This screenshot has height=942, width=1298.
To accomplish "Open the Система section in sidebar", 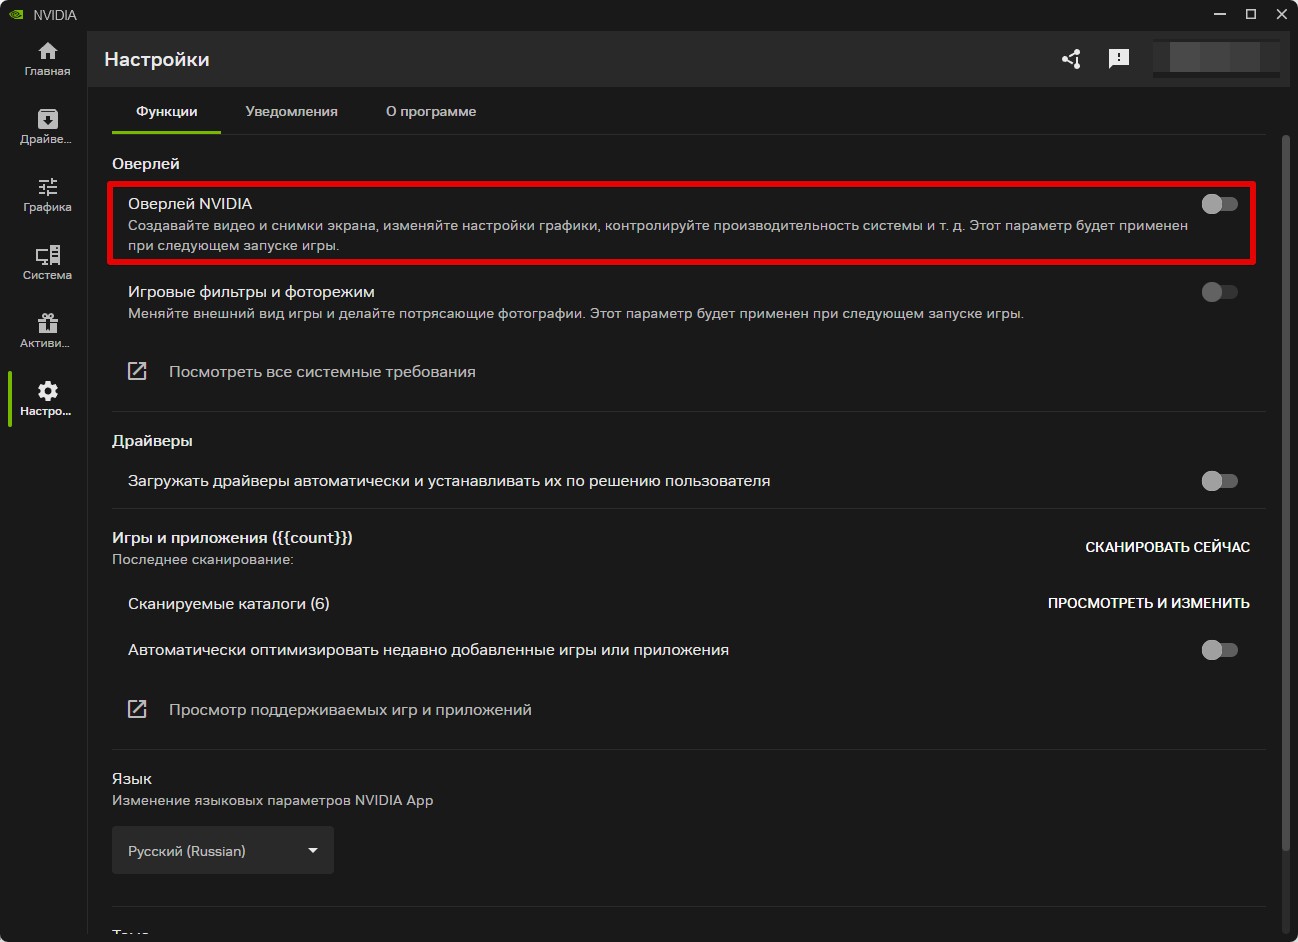I will click(47, 263).
